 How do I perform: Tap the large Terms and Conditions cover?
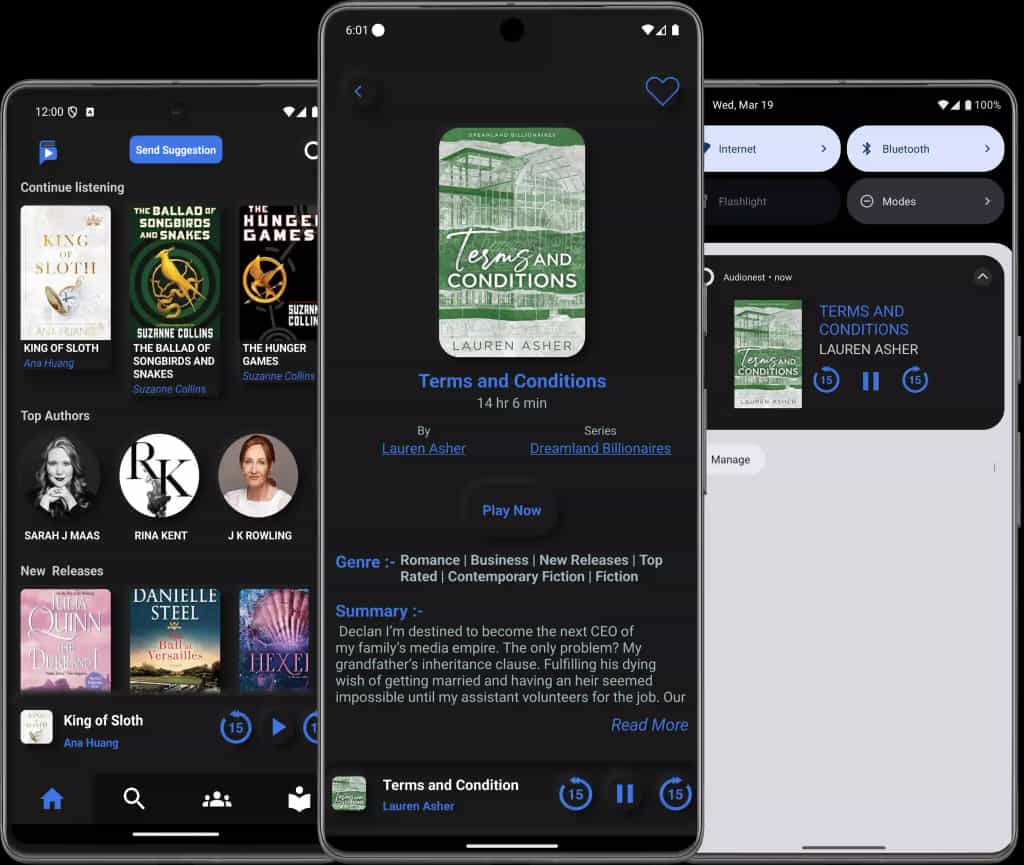coord(512,242)
